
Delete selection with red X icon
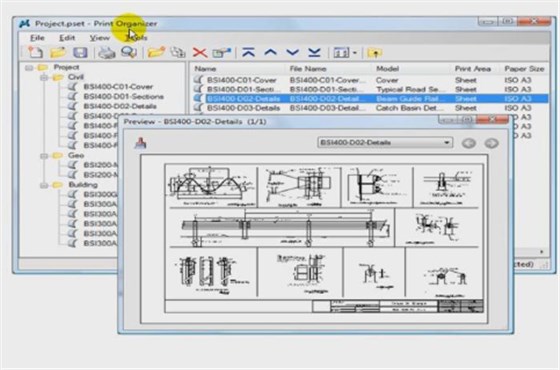tap(200, 53)
